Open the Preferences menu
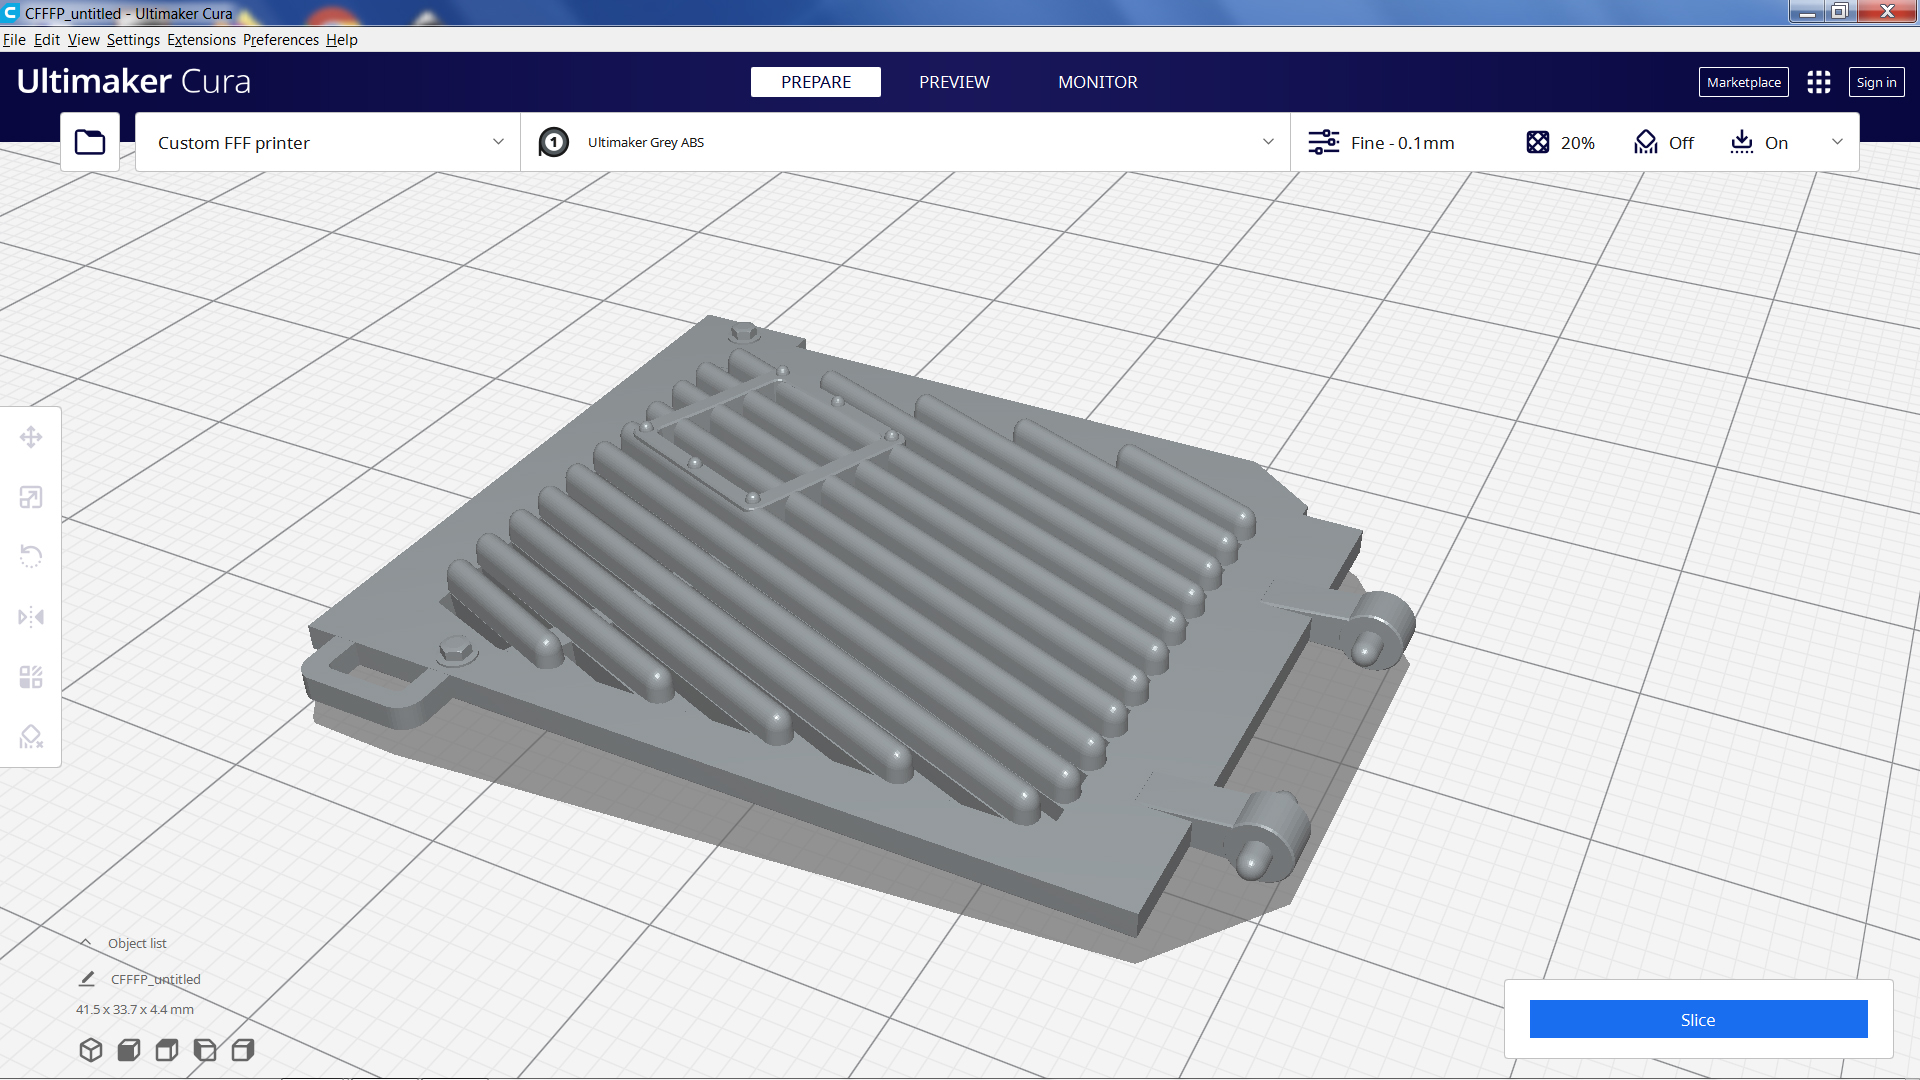The image size is (1920, 1080). pyautogui.click(x=280, y=40)
